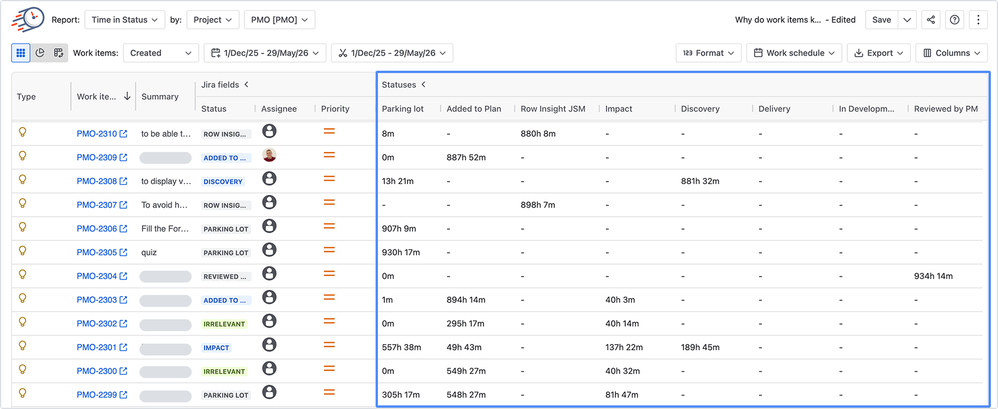Select the 930h 17m cell

pos(401,253)
